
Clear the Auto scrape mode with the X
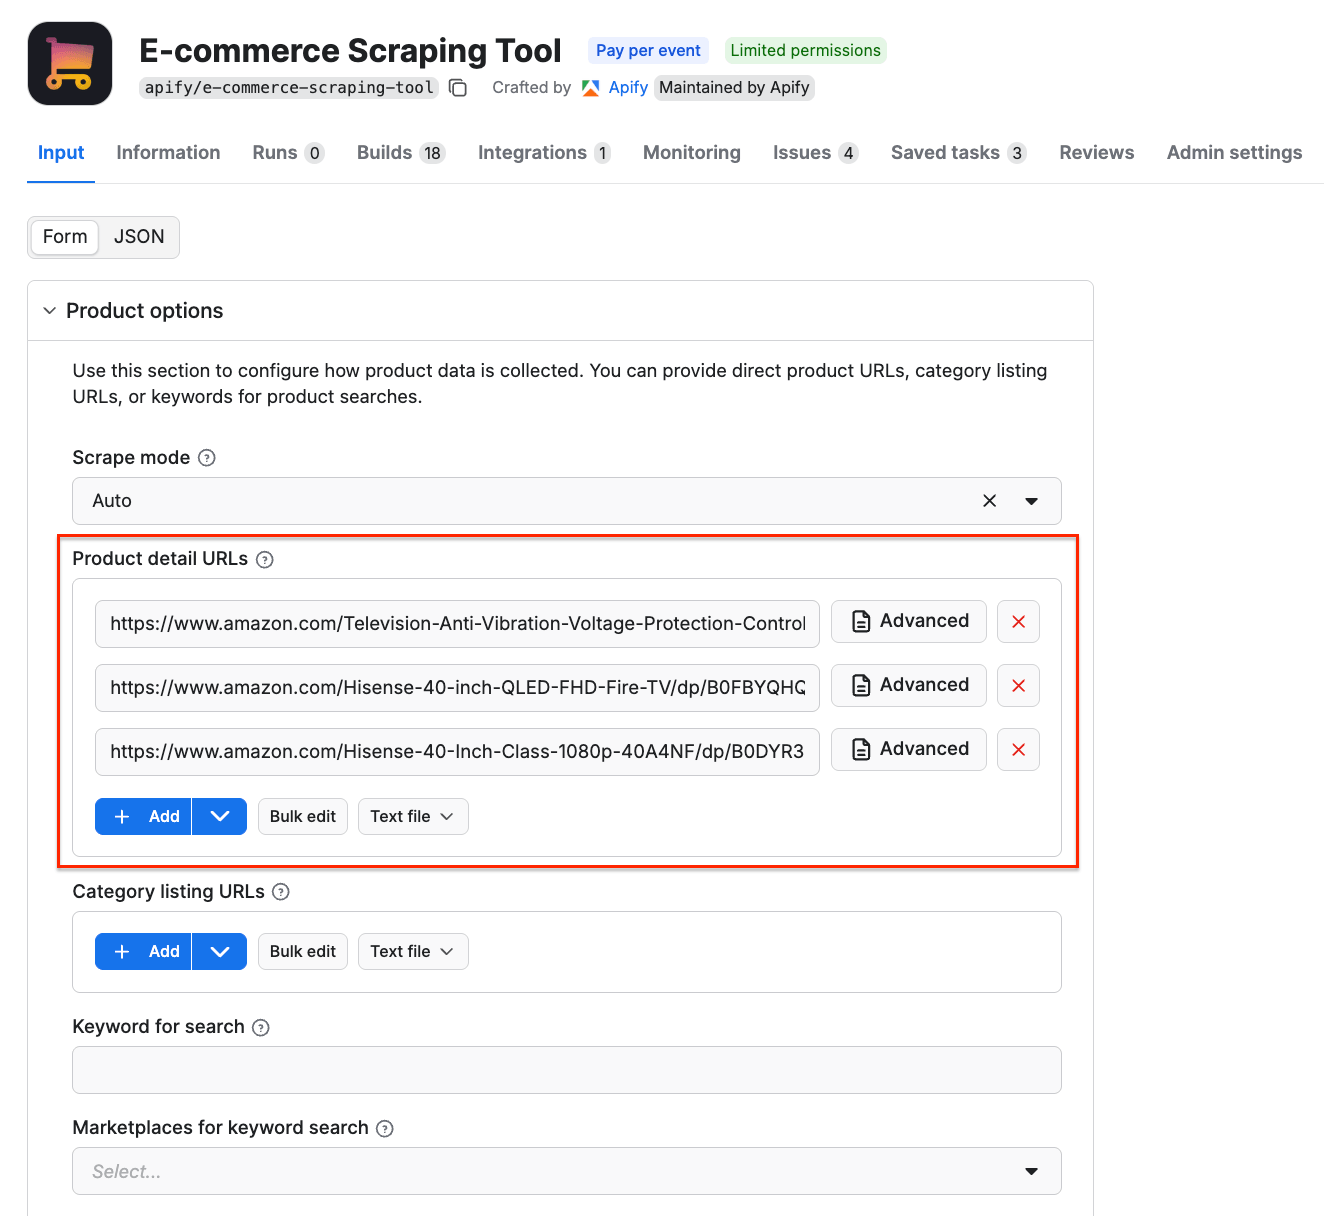click(x=989, y=500)
